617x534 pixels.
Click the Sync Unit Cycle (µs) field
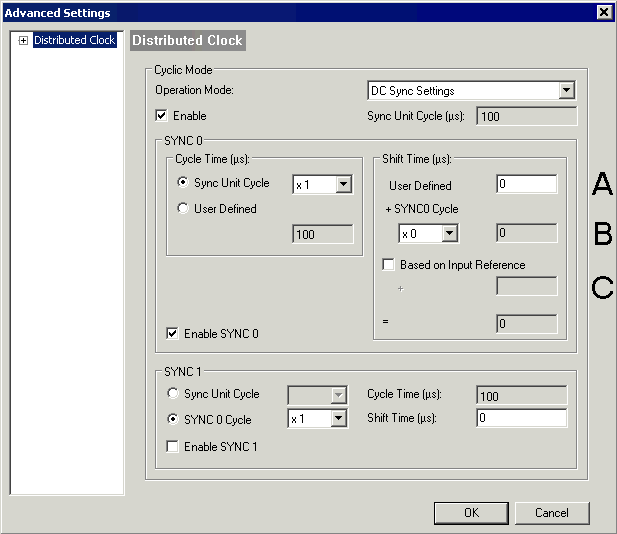point(526,116)
